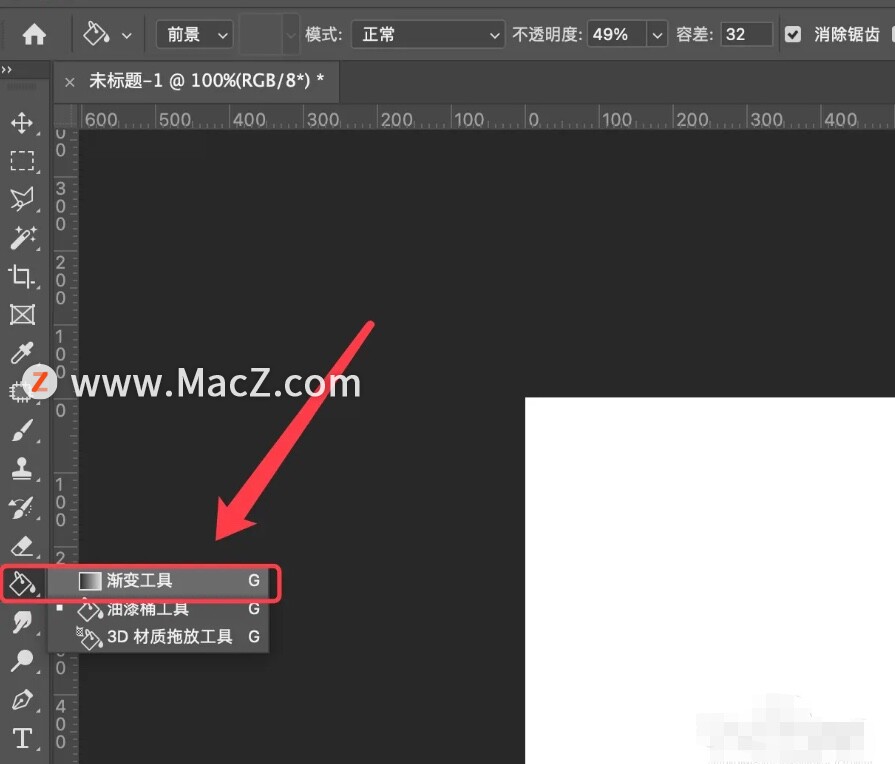Select the Crop tool
The width and height of the screenshot is (895, 764).
pos(22,276)
